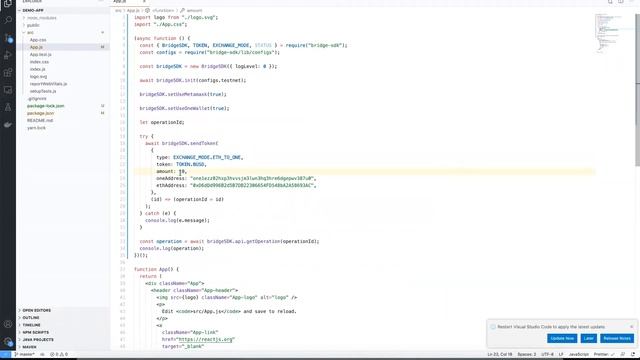
Task: Open the Manage gear icon with badge
Action: pyautogui.click(x=8, y=341)
